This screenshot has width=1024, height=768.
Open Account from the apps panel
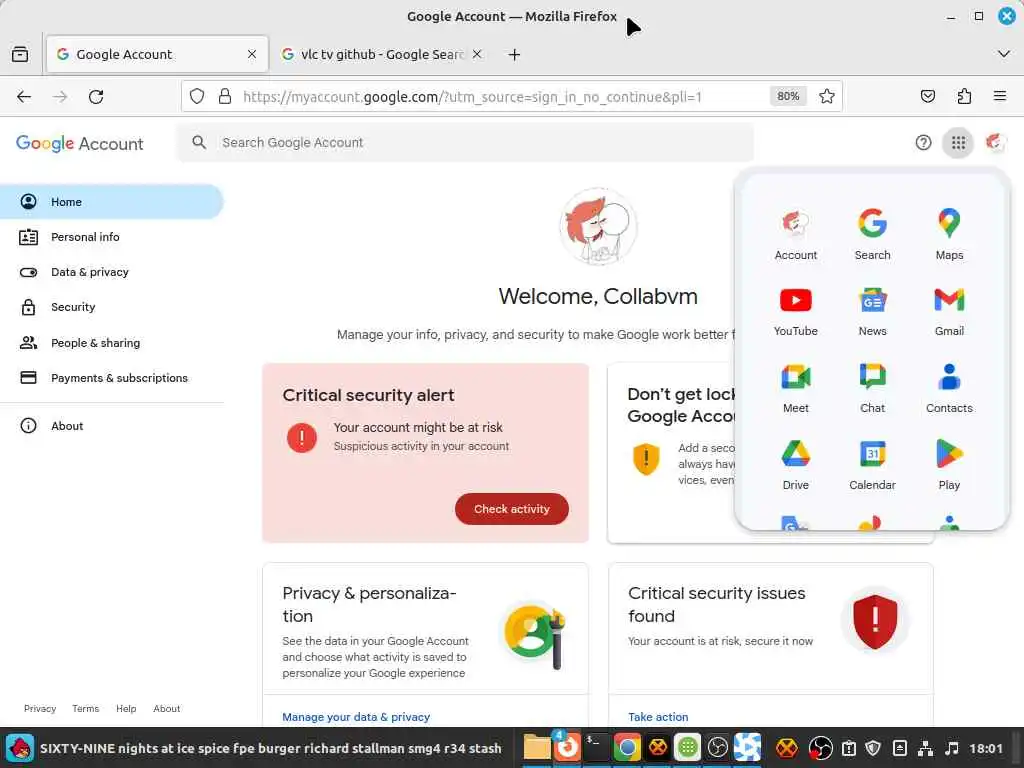(795, 235)
